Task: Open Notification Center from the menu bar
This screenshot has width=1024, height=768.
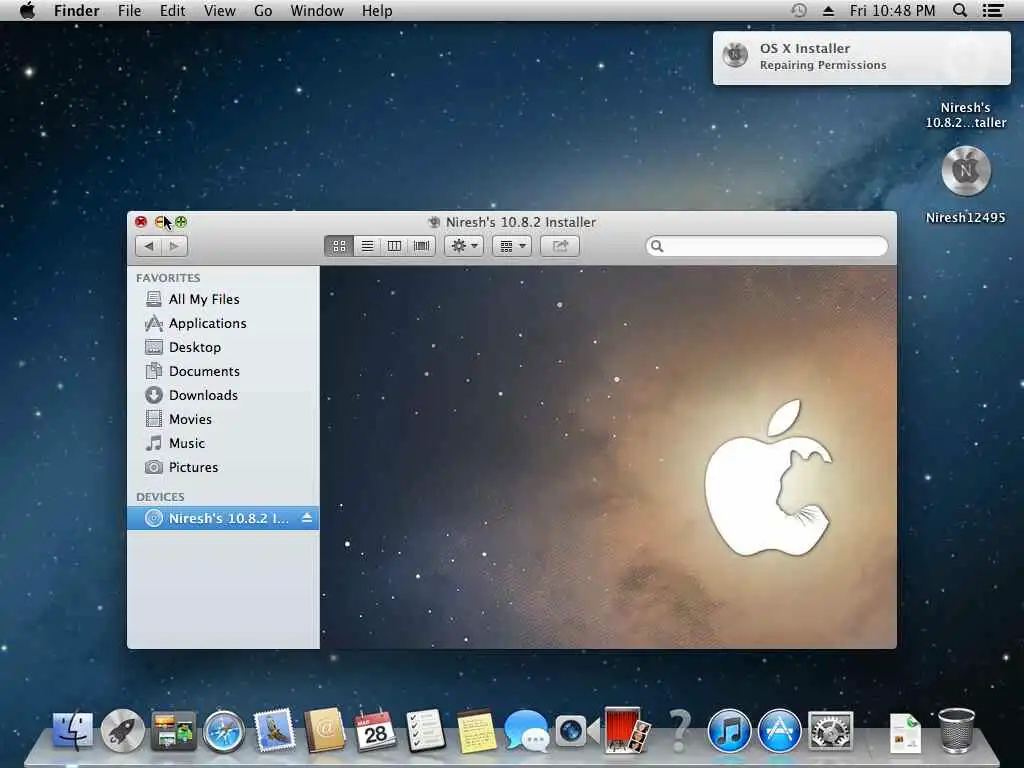Action: [x=993, y=10]
